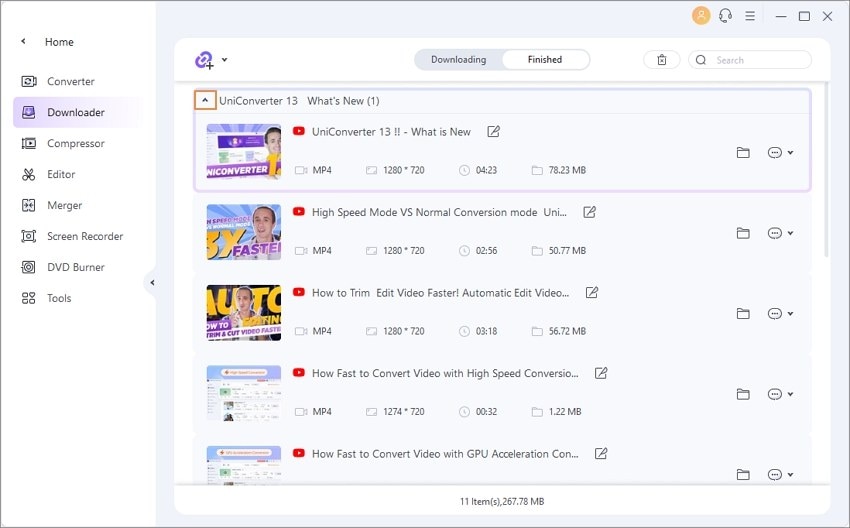Click the '78.23 MB' file size
The height and width of the screenshot is (528, 850).
coord(567,170)
